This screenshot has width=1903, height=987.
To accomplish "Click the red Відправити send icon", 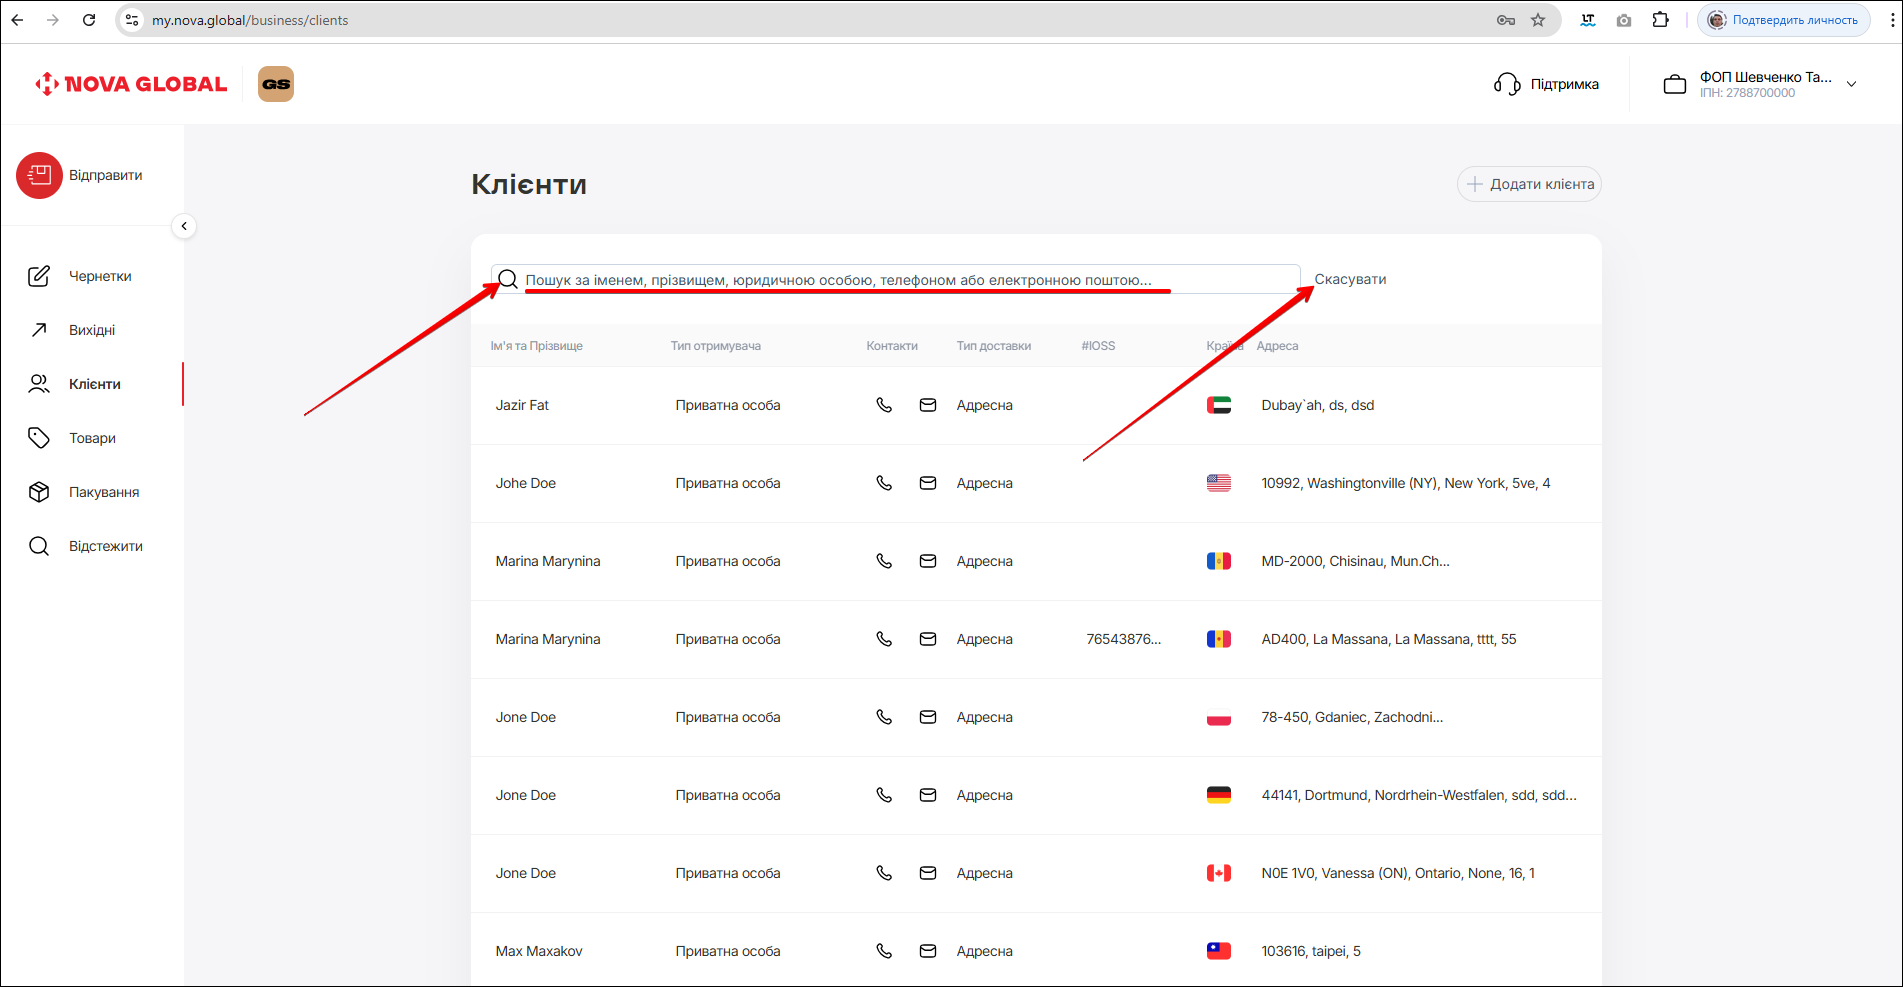I will [39, 176].
